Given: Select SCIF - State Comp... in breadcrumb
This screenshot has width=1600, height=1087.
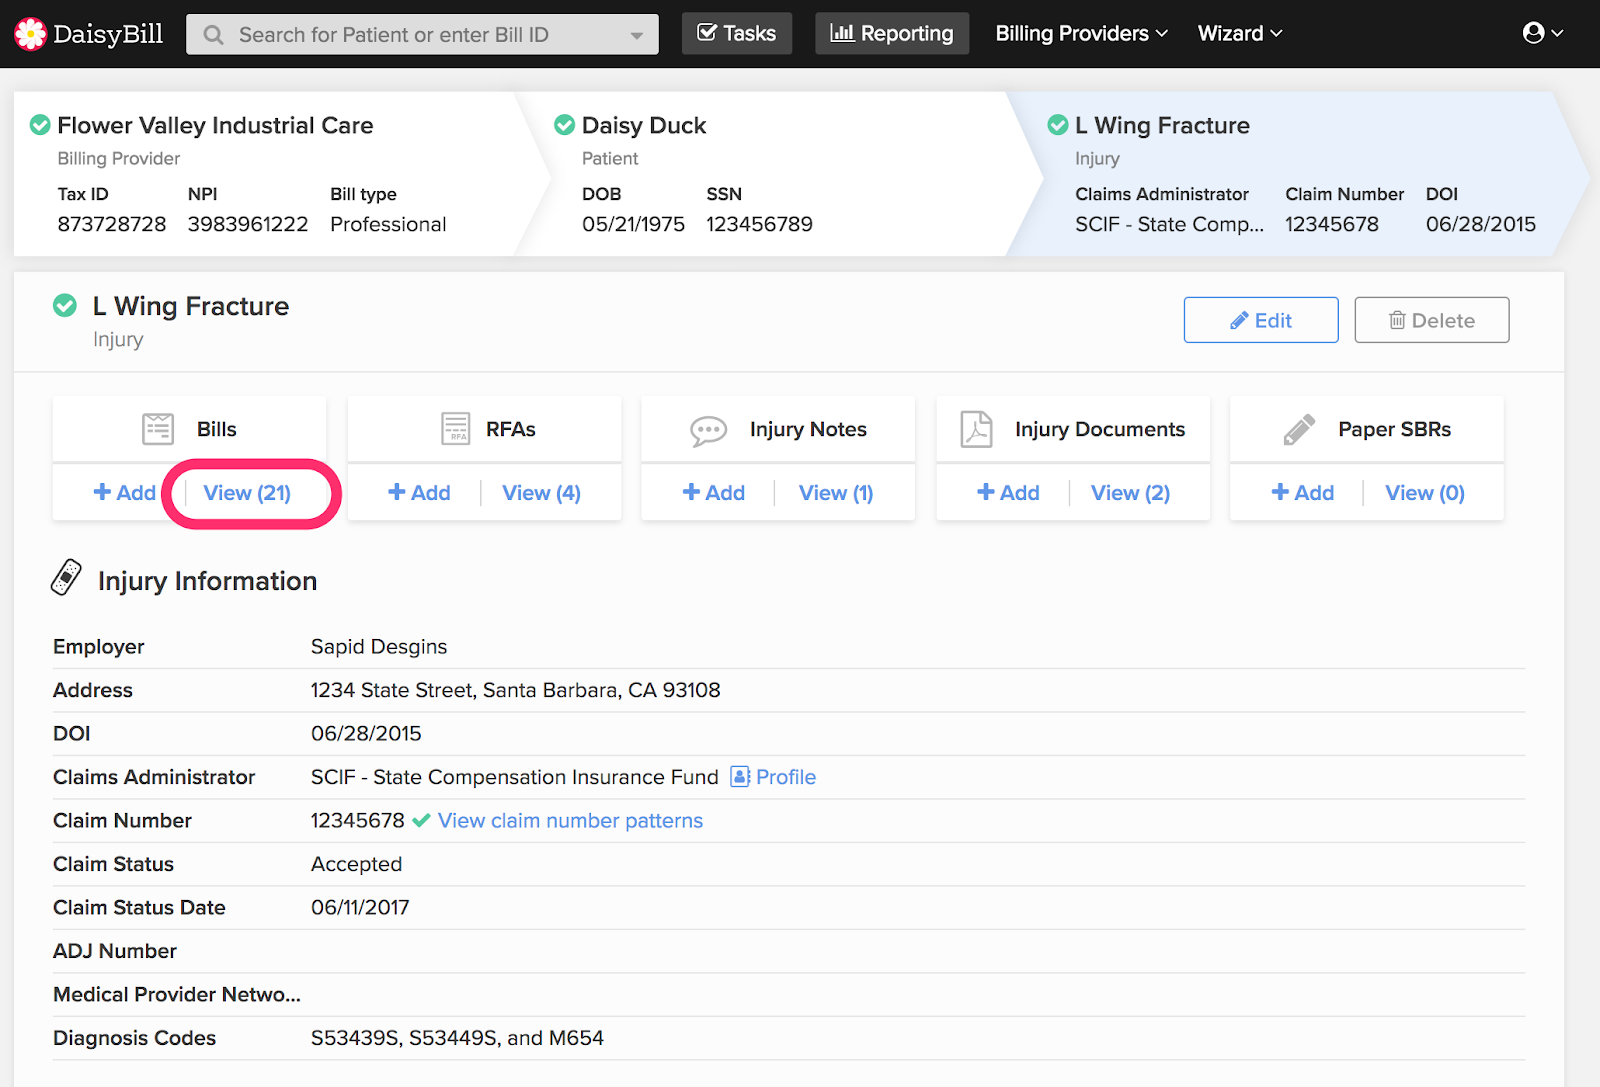Looking at the screenshot, I should 1169,224.
